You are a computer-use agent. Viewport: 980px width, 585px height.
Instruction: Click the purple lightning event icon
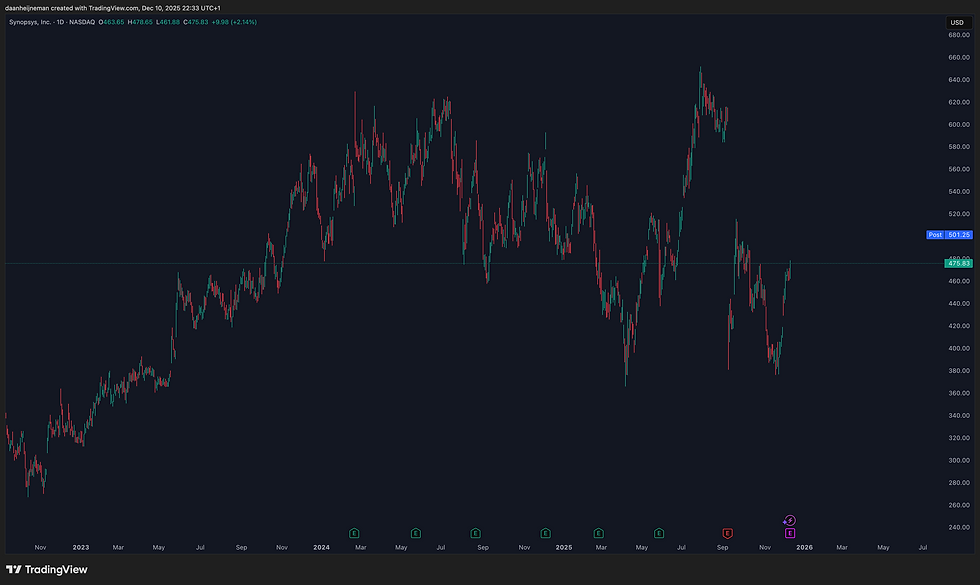coord(789,520)
